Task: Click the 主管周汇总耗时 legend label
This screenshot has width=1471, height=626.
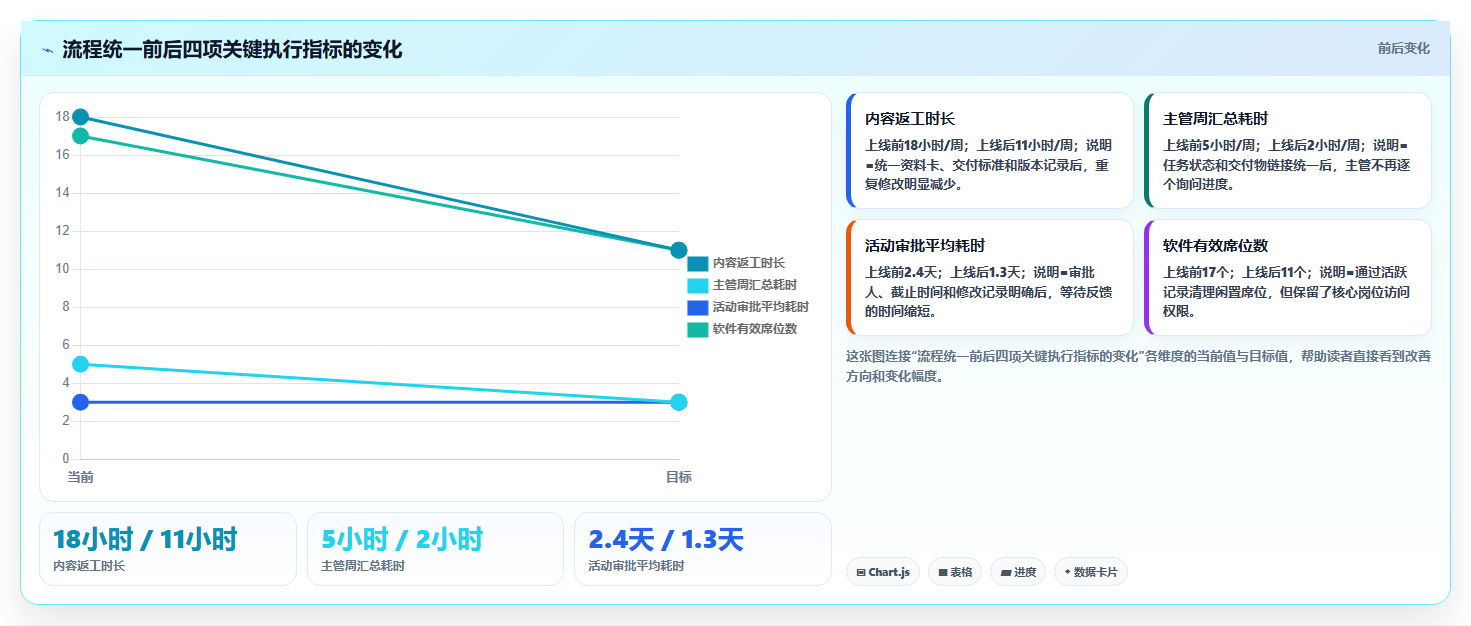Action: pos(754,285)
